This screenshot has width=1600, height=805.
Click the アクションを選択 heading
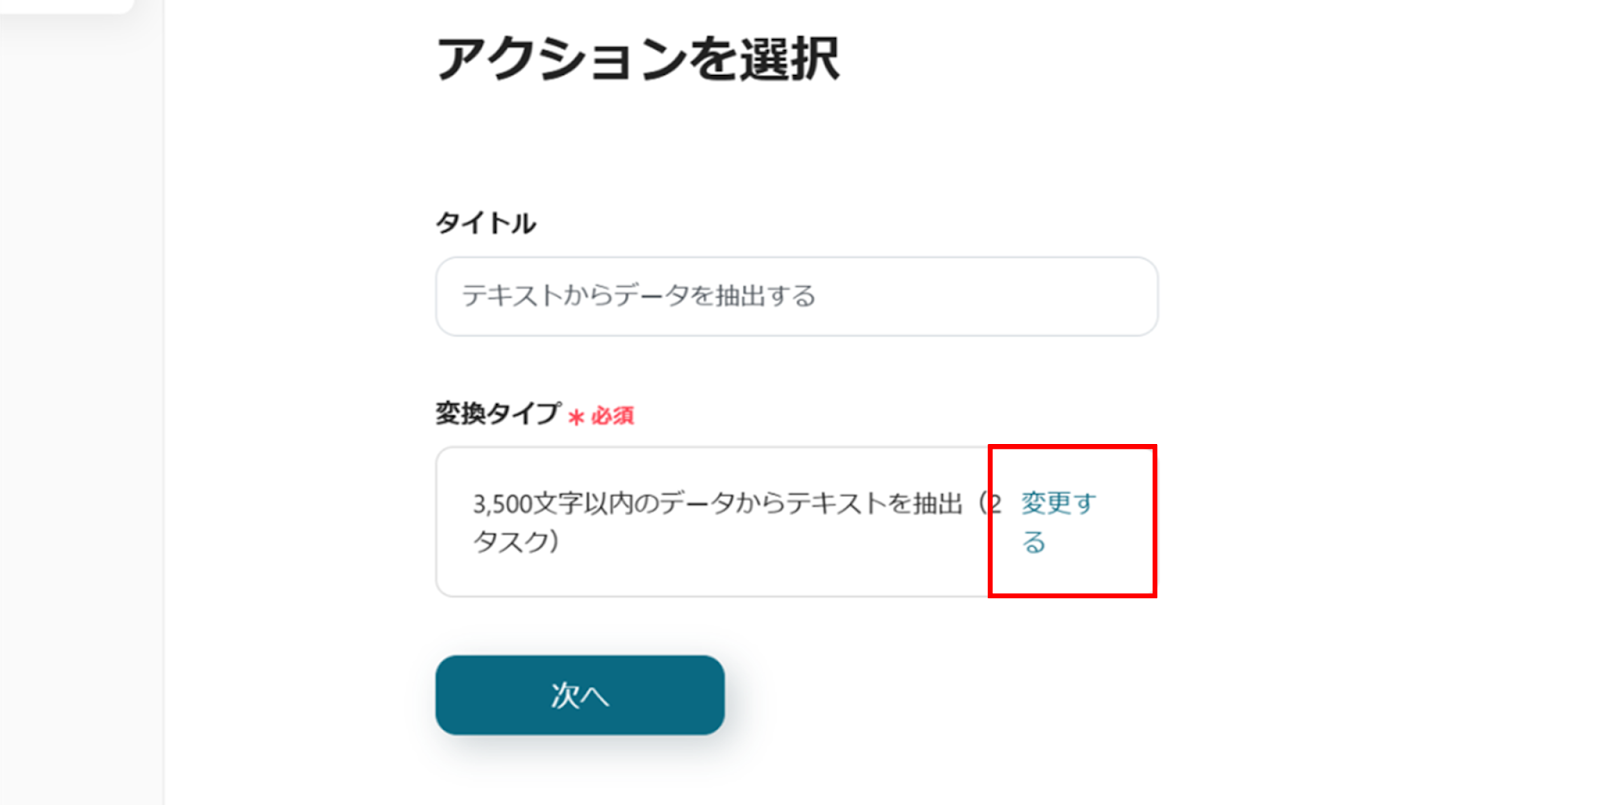(637, 59)
